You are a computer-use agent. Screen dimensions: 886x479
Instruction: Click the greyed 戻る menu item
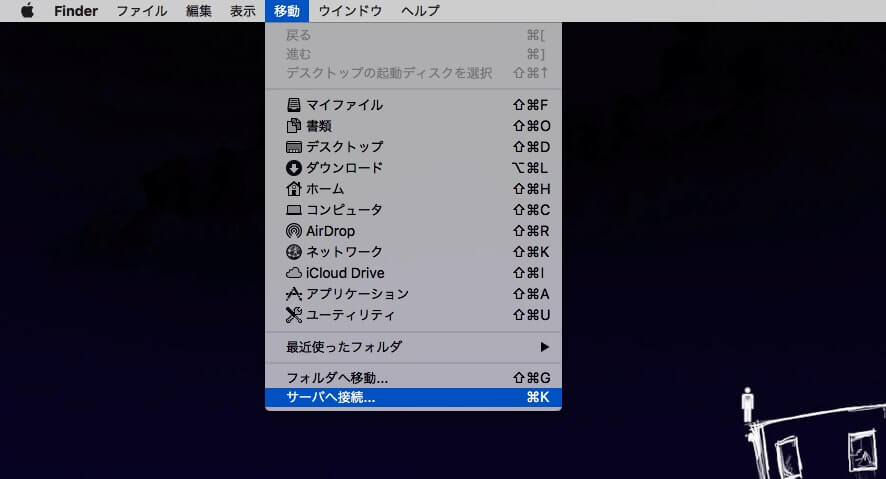click(x=413, y=35)
